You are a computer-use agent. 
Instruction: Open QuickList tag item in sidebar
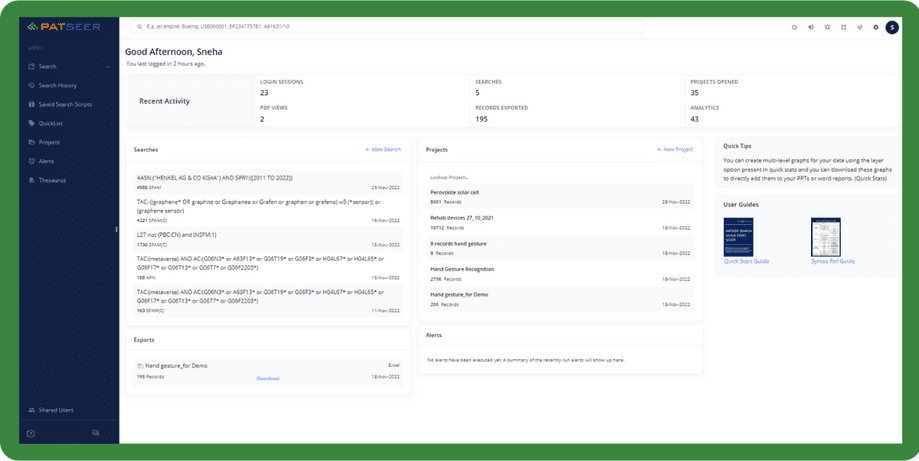[46, 124]
